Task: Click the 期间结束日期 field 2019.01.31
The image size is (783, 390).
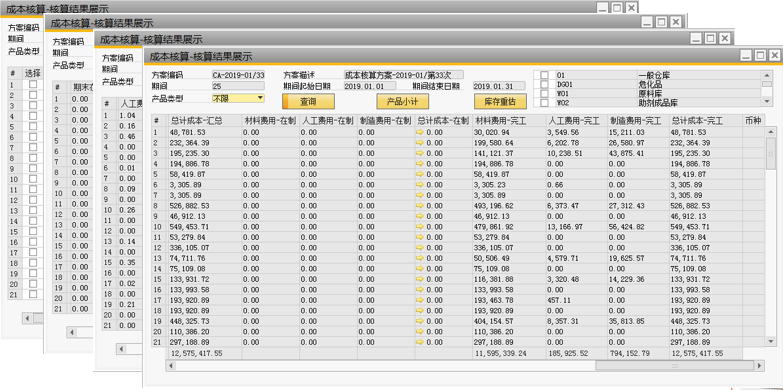Action: coord(499,86)
